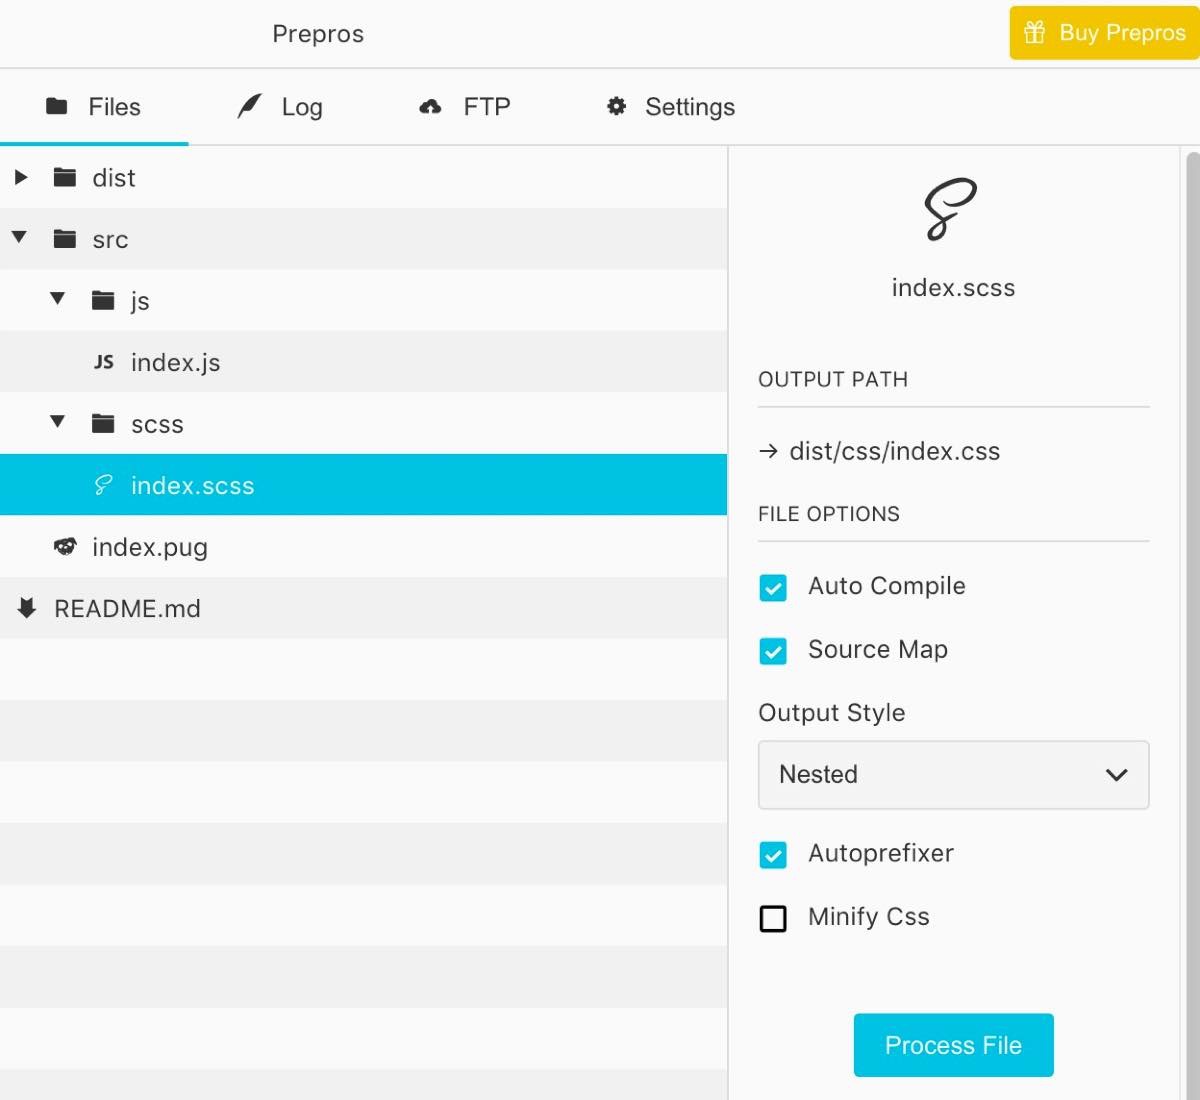Click the JS icon beside index.js
1200x1100 pixels.
[104, 362]
